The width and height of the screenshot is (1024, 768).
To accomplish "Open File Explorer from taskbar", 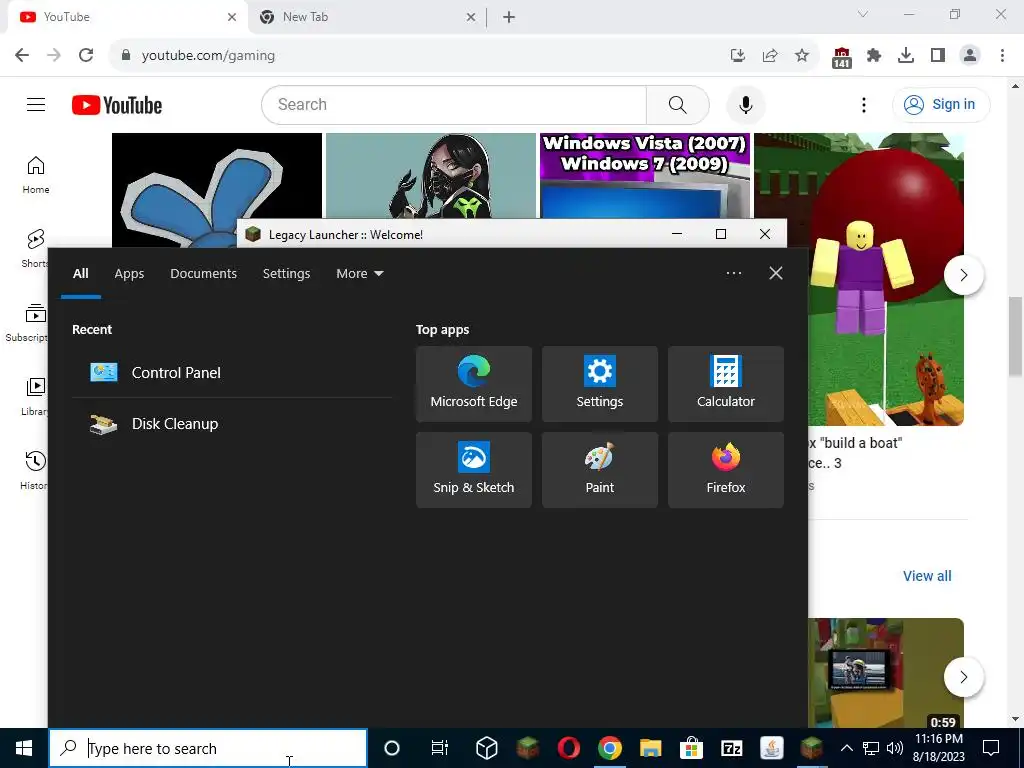I will tap(650, 748).
